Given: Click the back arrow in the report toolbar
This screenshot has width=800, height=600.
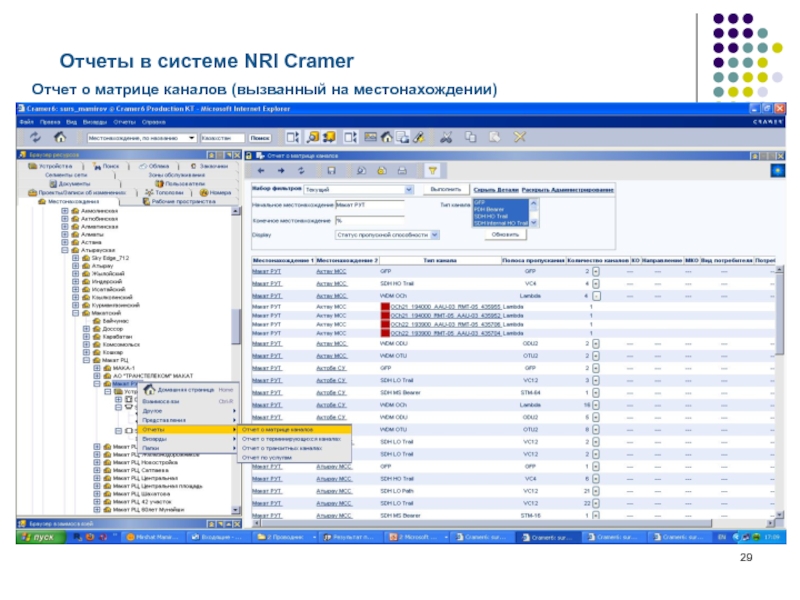Looking at the screenshot, I should [x=260, y=170].
